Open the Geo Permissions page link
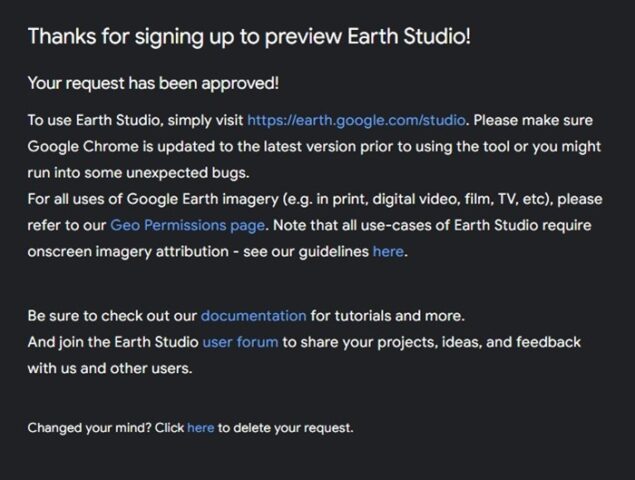 tap(188, 225)
